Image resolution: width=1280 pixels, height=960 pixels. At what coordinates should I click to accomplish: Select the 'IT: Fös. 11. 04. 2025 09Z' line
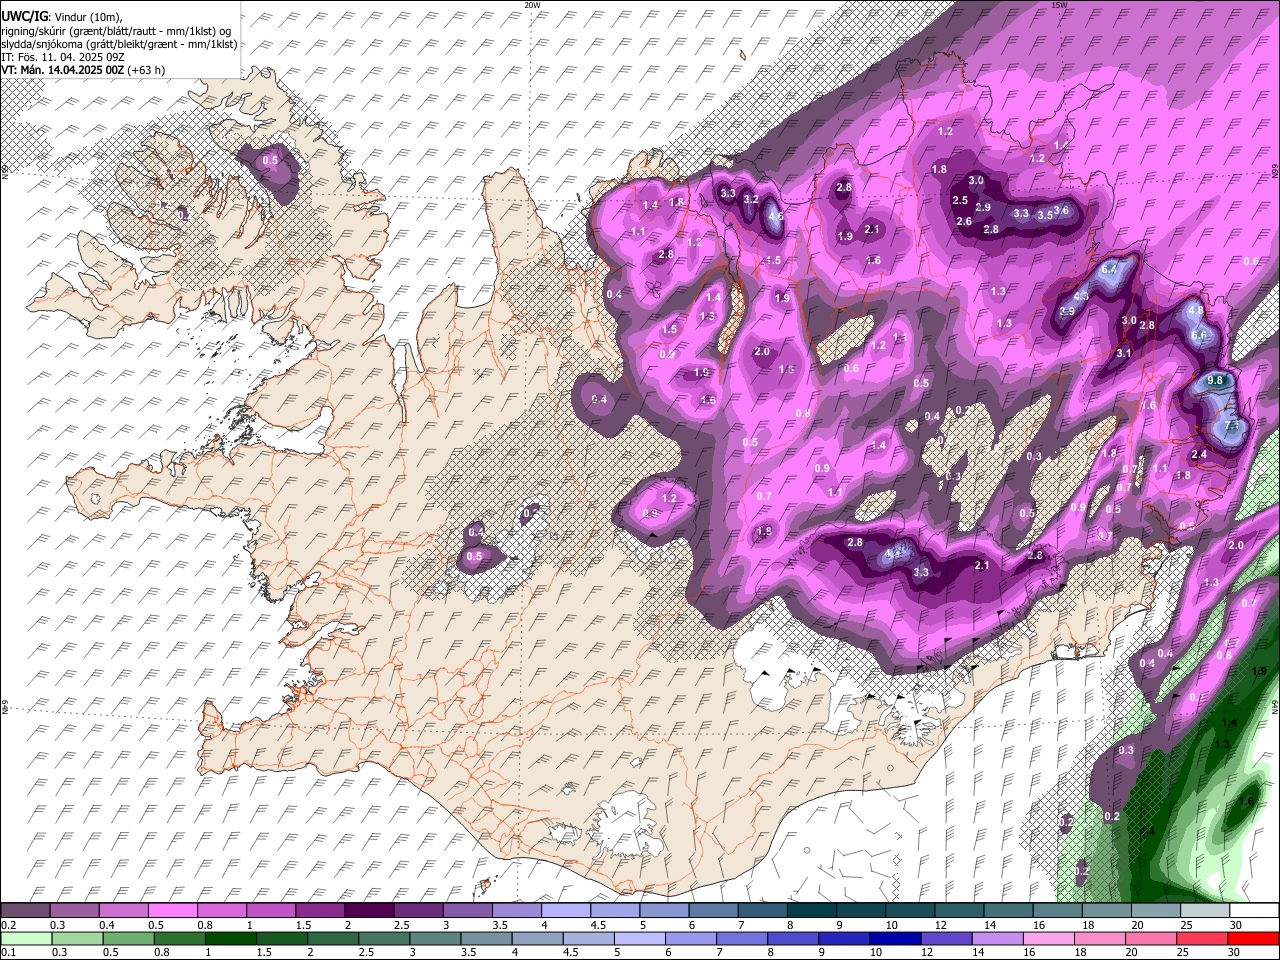[63, 57]
